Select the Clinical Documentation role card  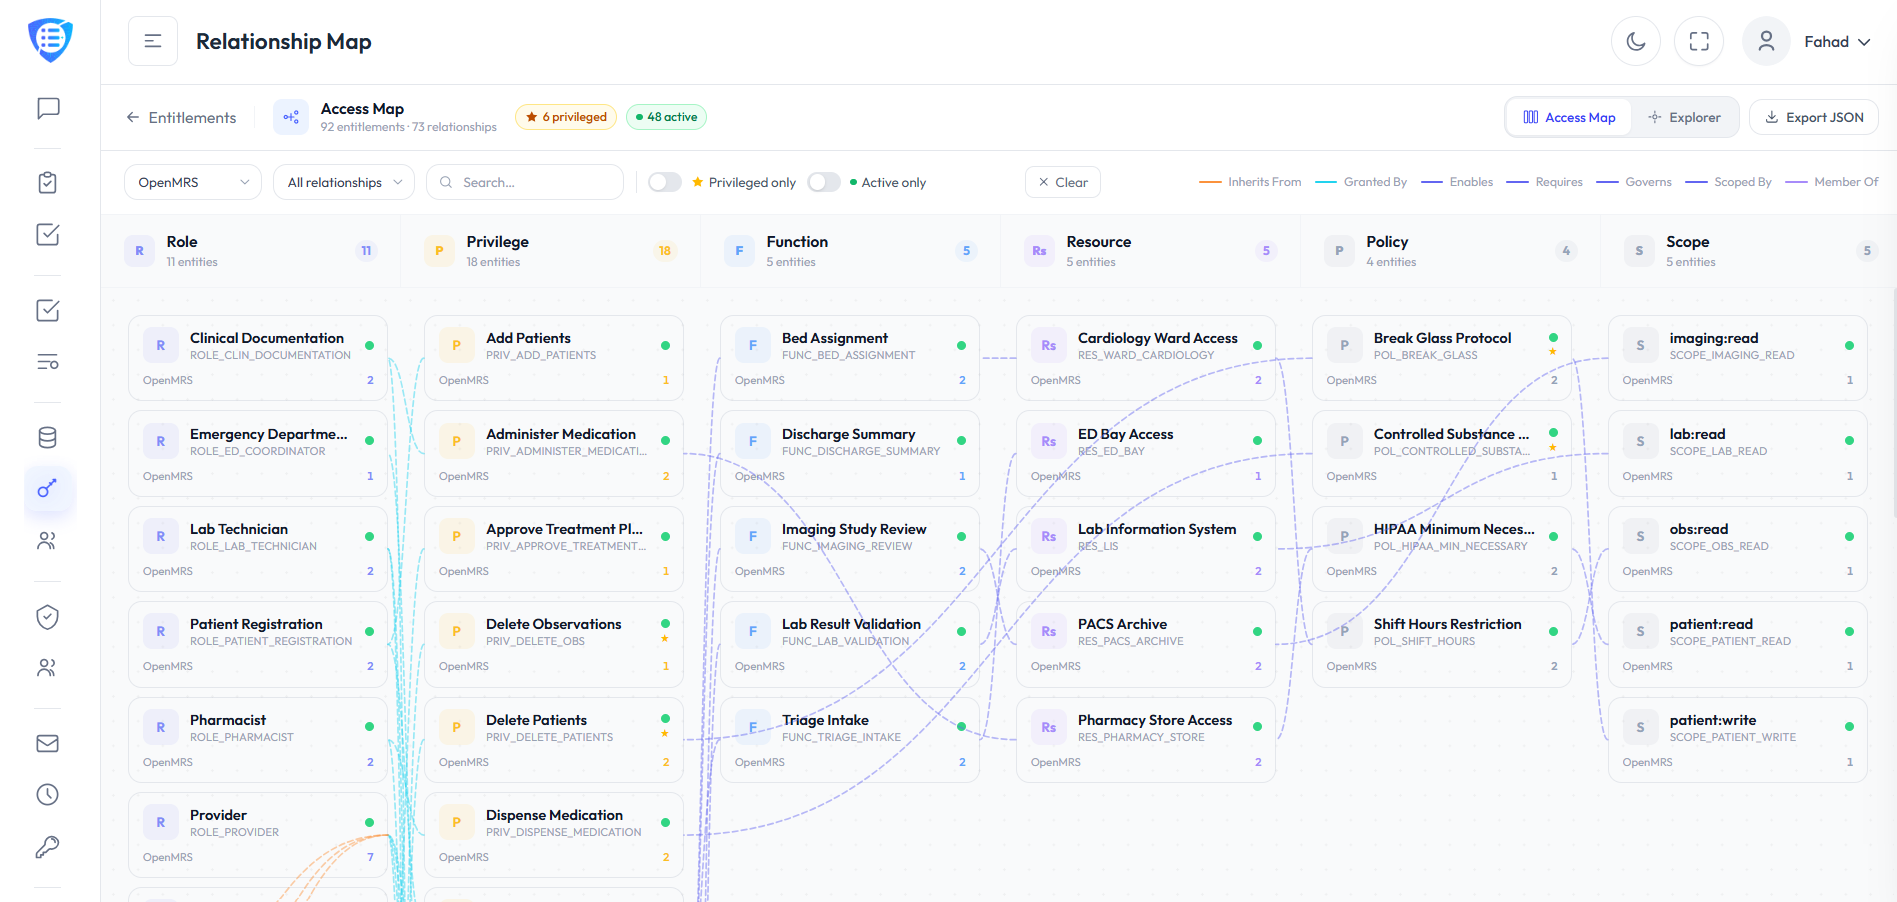(258, 358)
